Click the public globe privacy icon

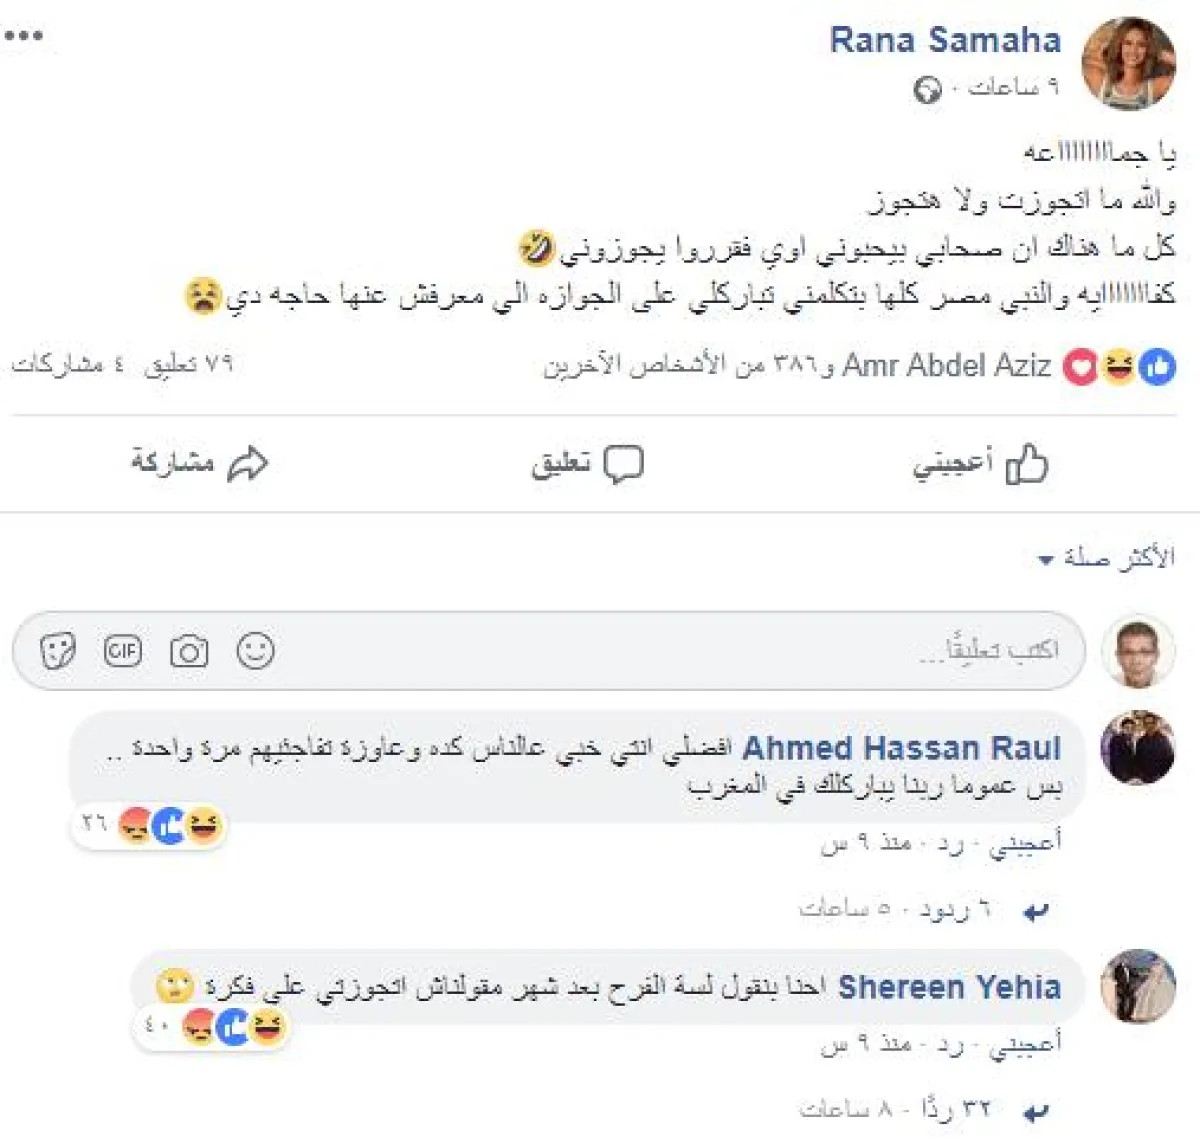point(927,90)
